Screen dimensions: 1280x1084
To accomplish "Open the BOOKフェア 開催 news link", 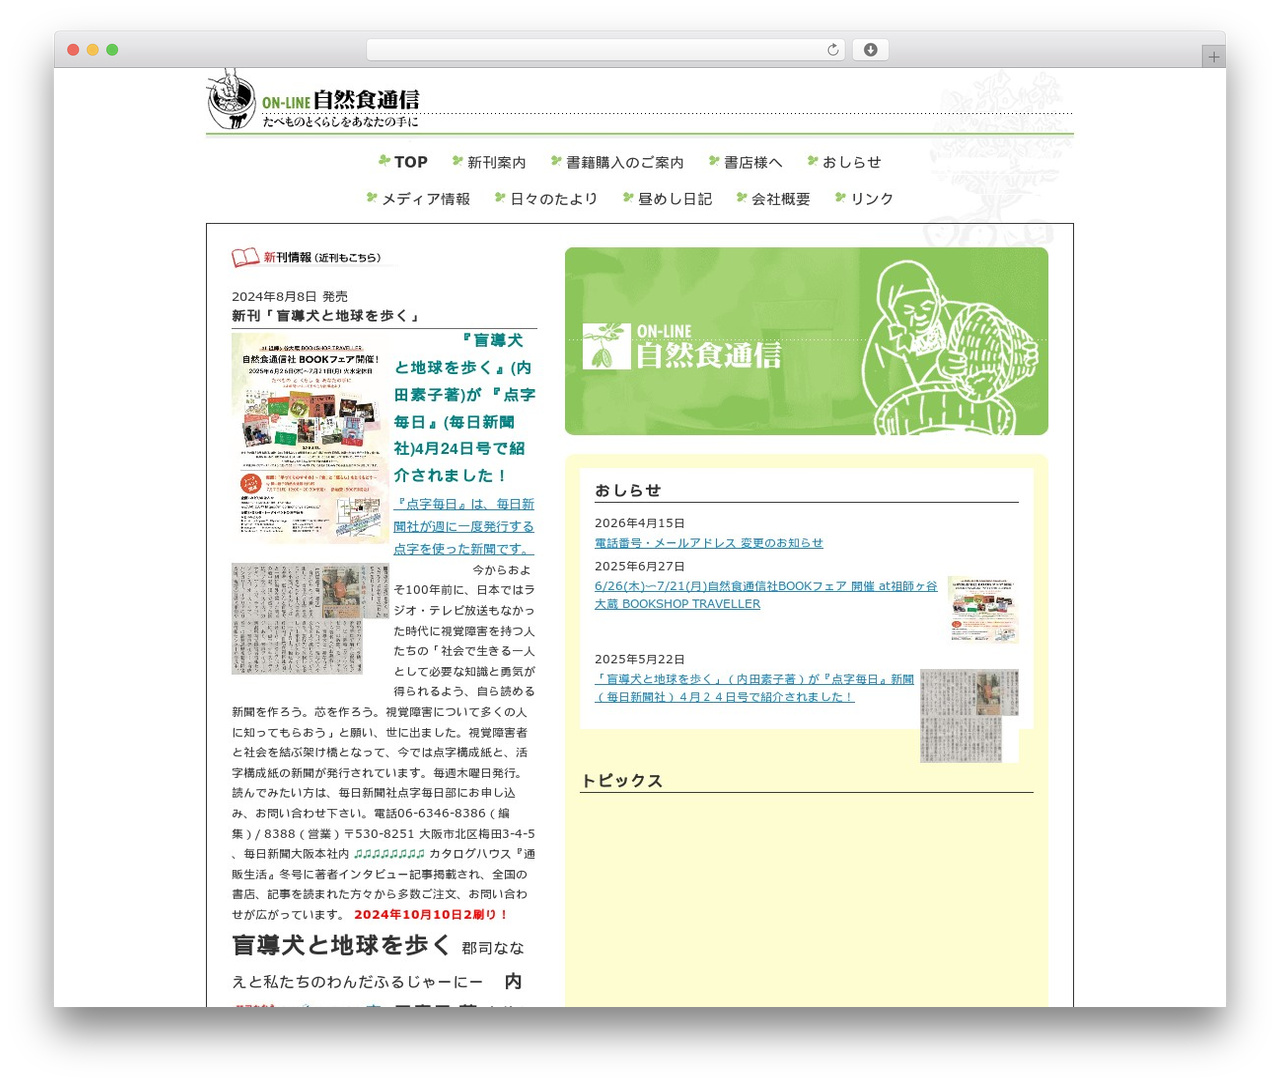I will pyautogui.click(x=766, y=595).
